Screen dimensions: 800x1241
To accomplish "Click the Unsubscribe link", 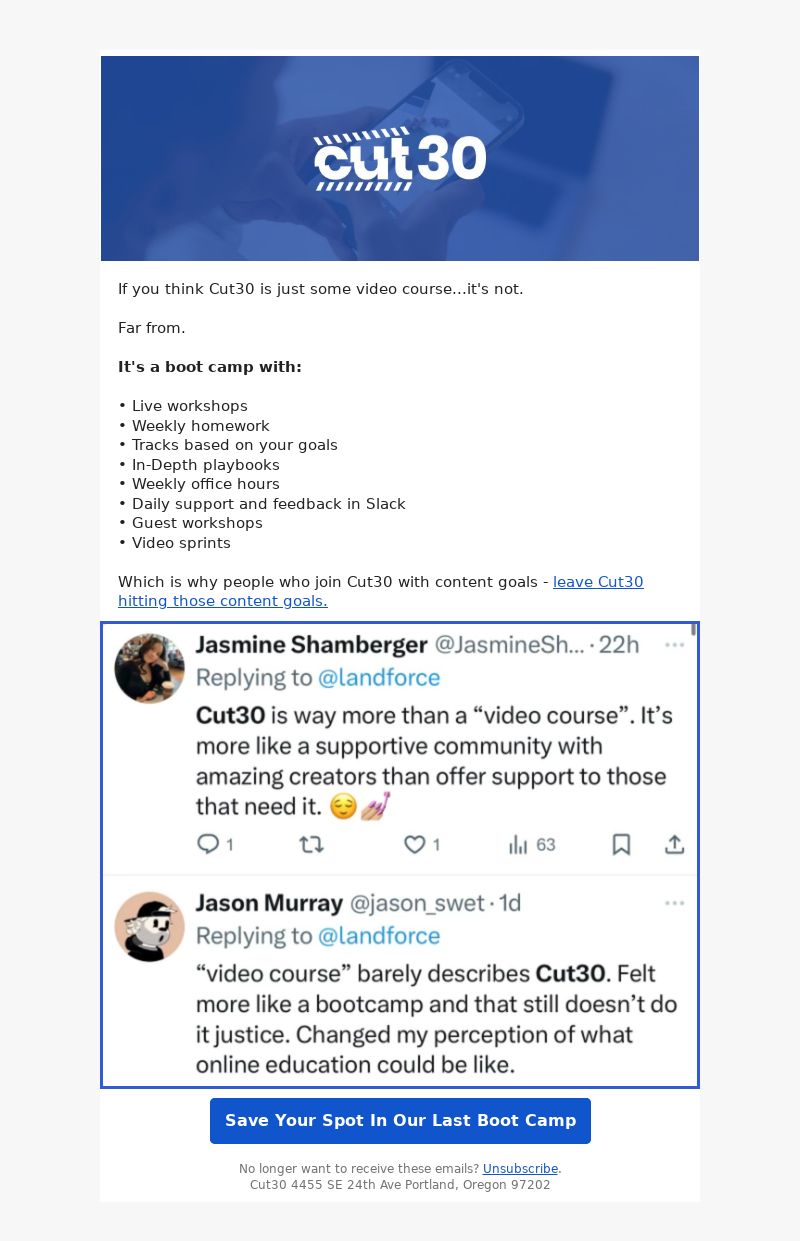I will pos(520,1168).
